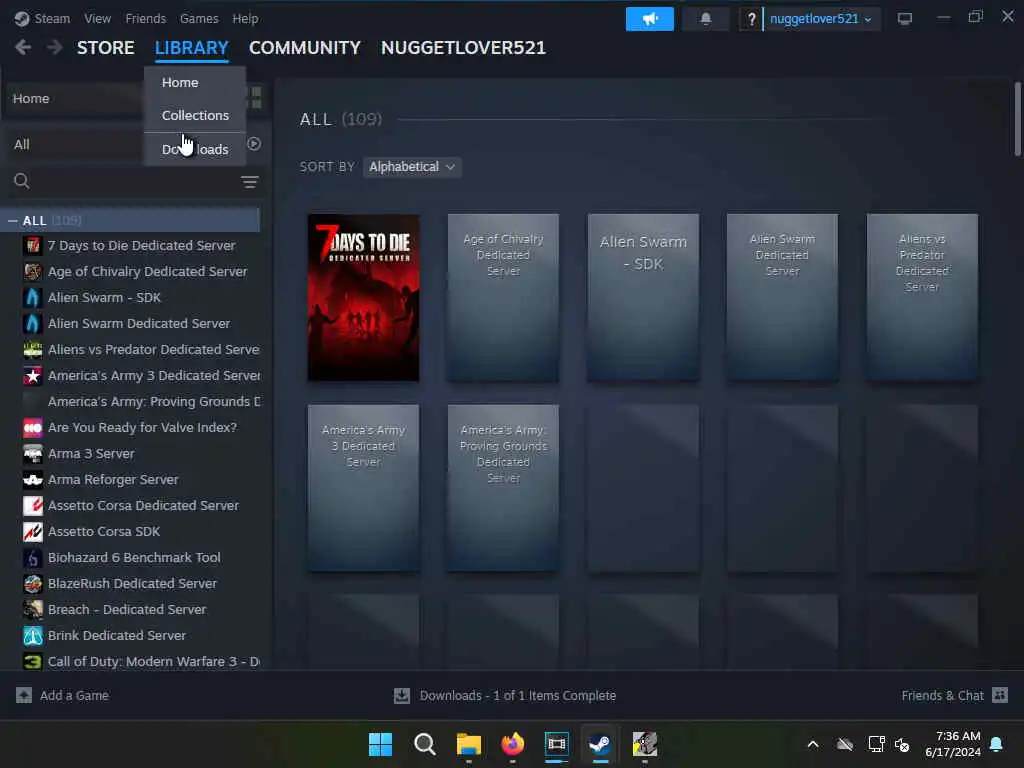The image size is (1024, 768).
Task: Open the help question mark
Action: tap(751, 19)
